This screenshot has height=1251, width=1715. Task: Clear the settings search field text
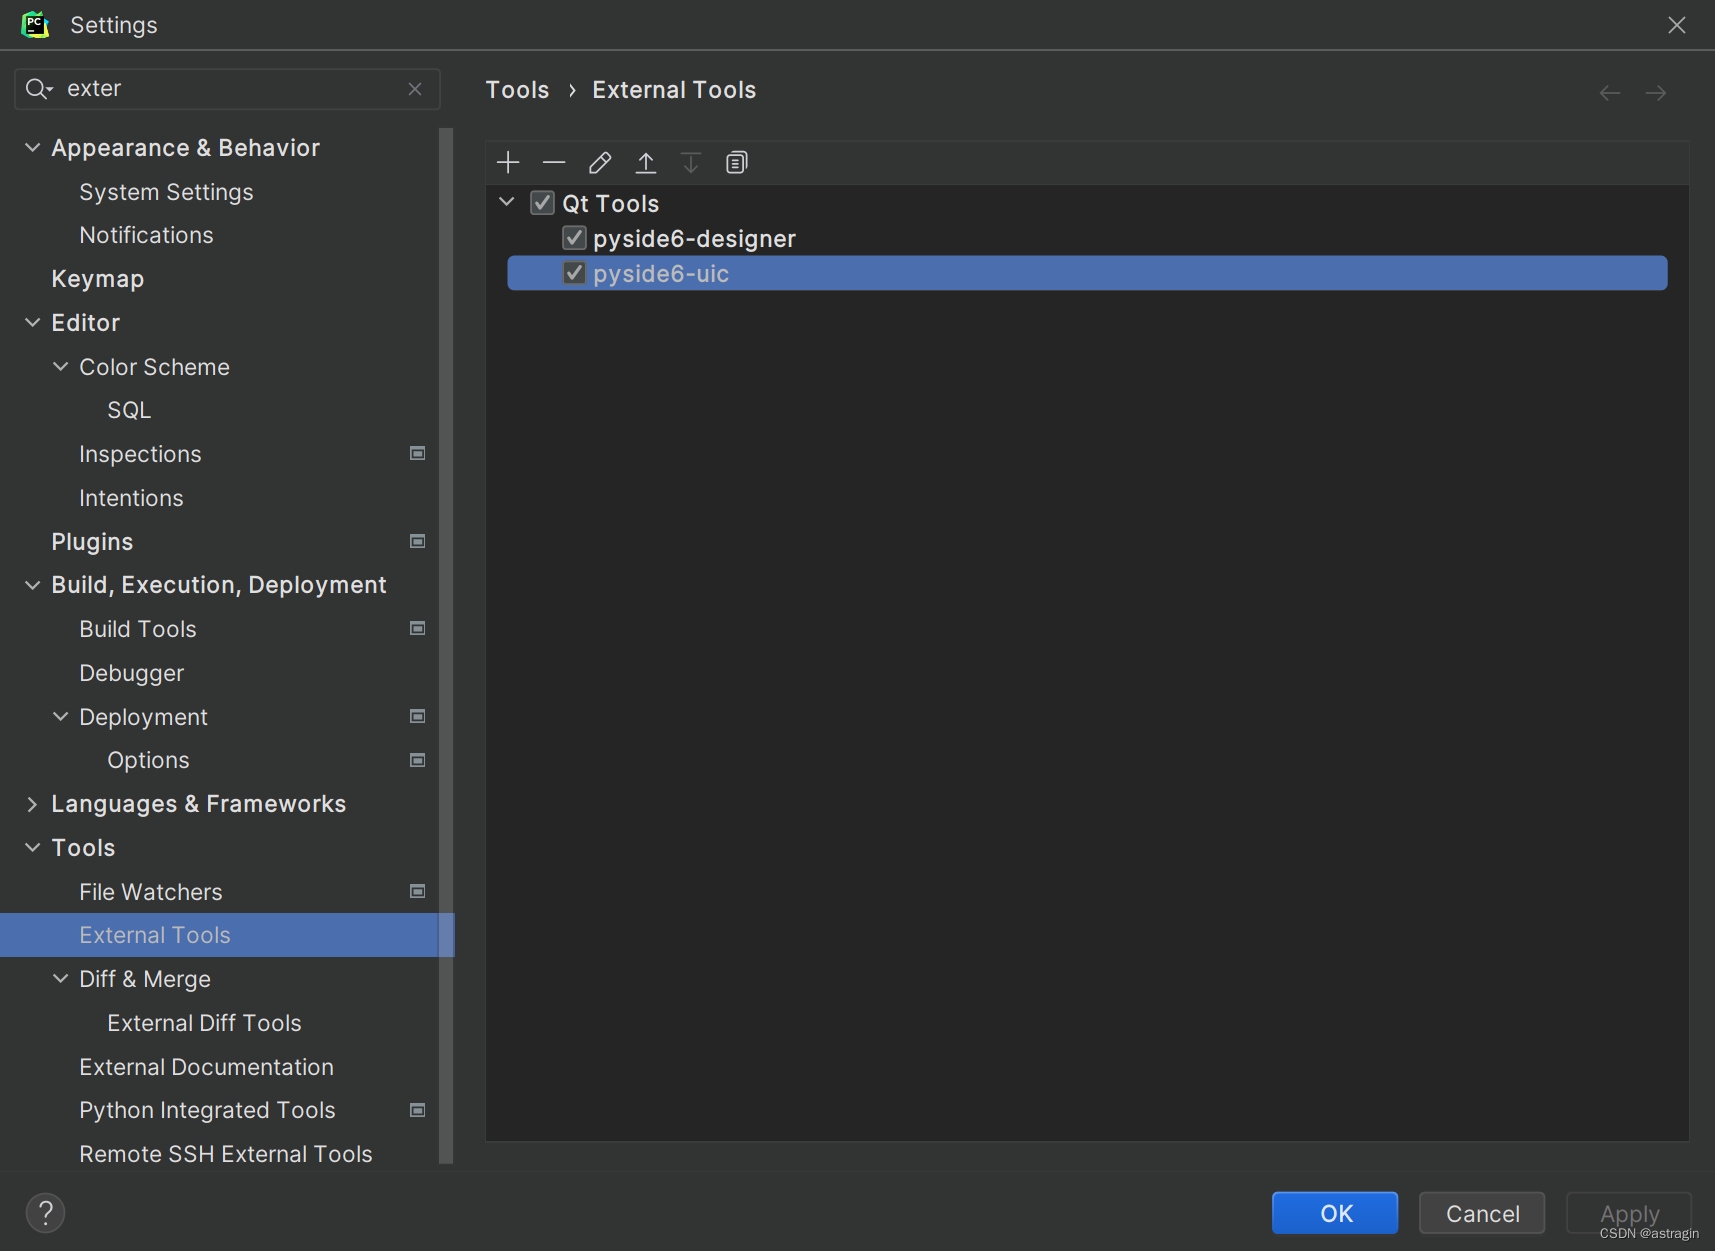(415, 89)
